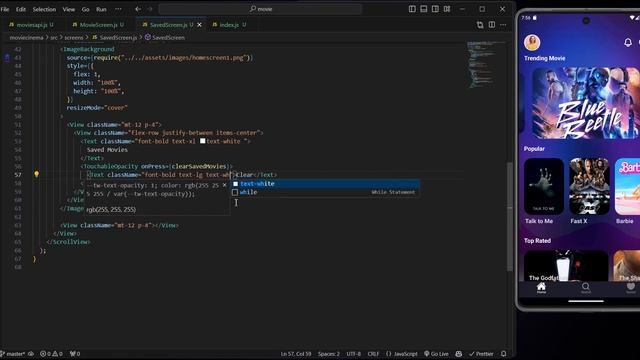Click line number 57 in gutter

coord(18,175)
